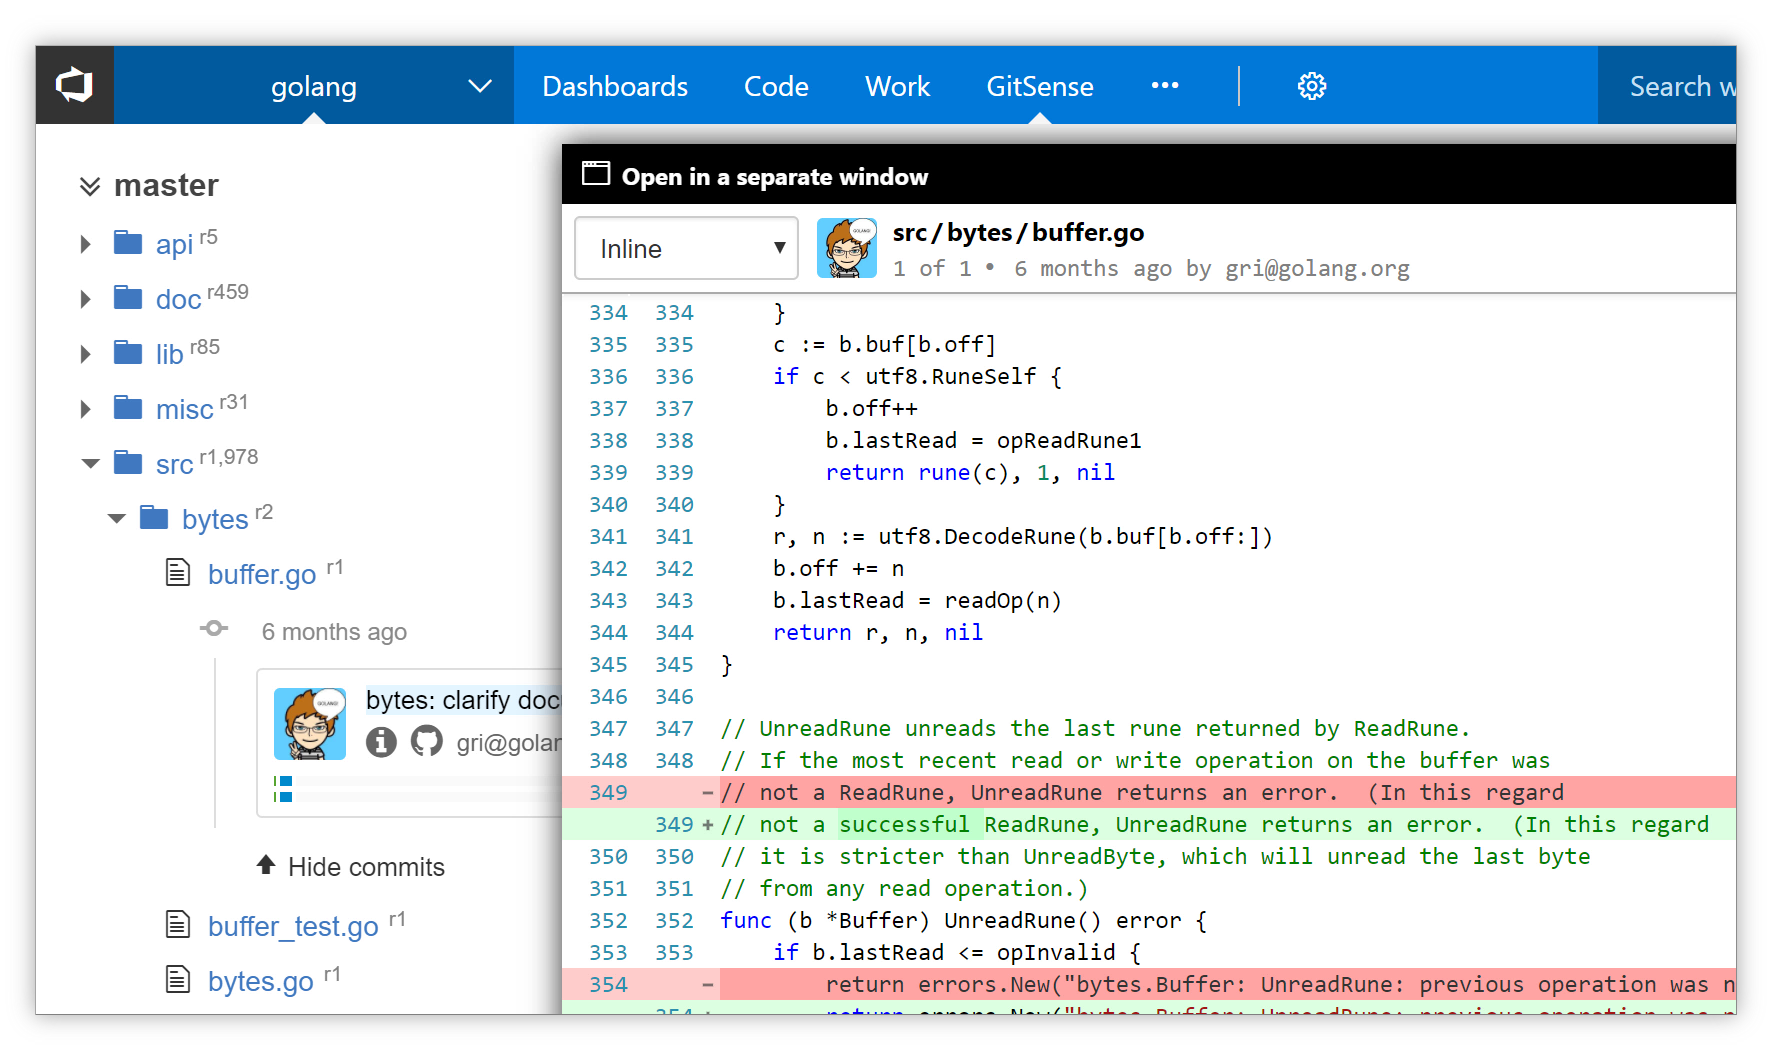Click added line 349 plus marker

tap(708, 825)
